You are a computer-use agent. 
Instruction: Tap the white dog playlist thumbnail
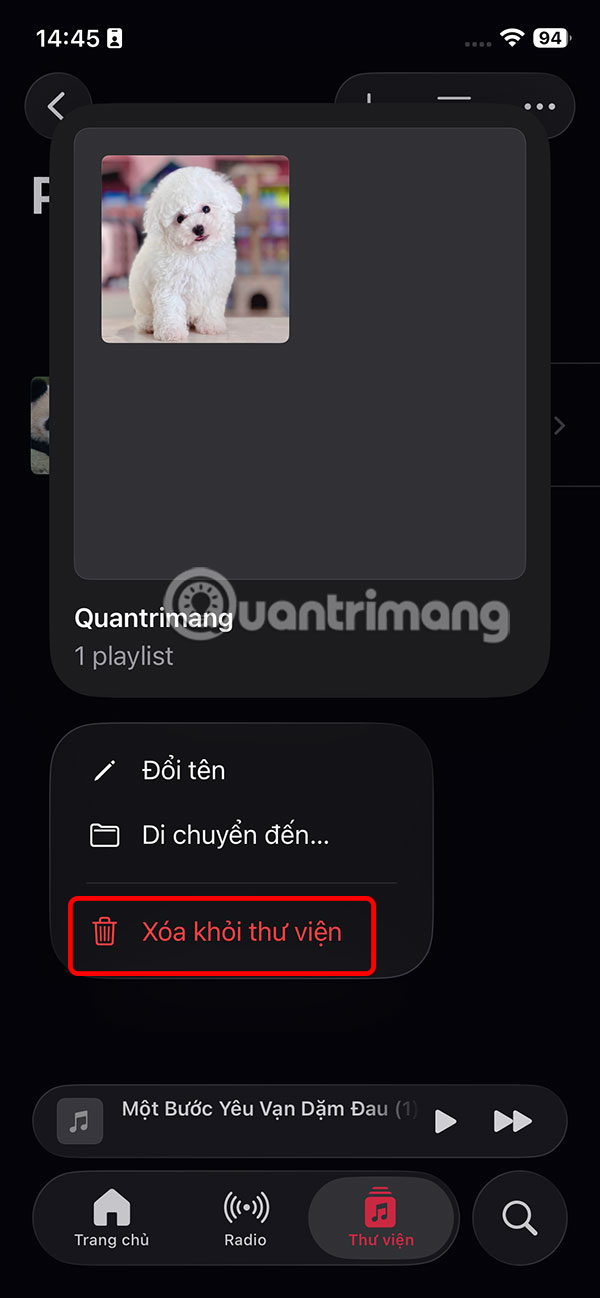195,249
